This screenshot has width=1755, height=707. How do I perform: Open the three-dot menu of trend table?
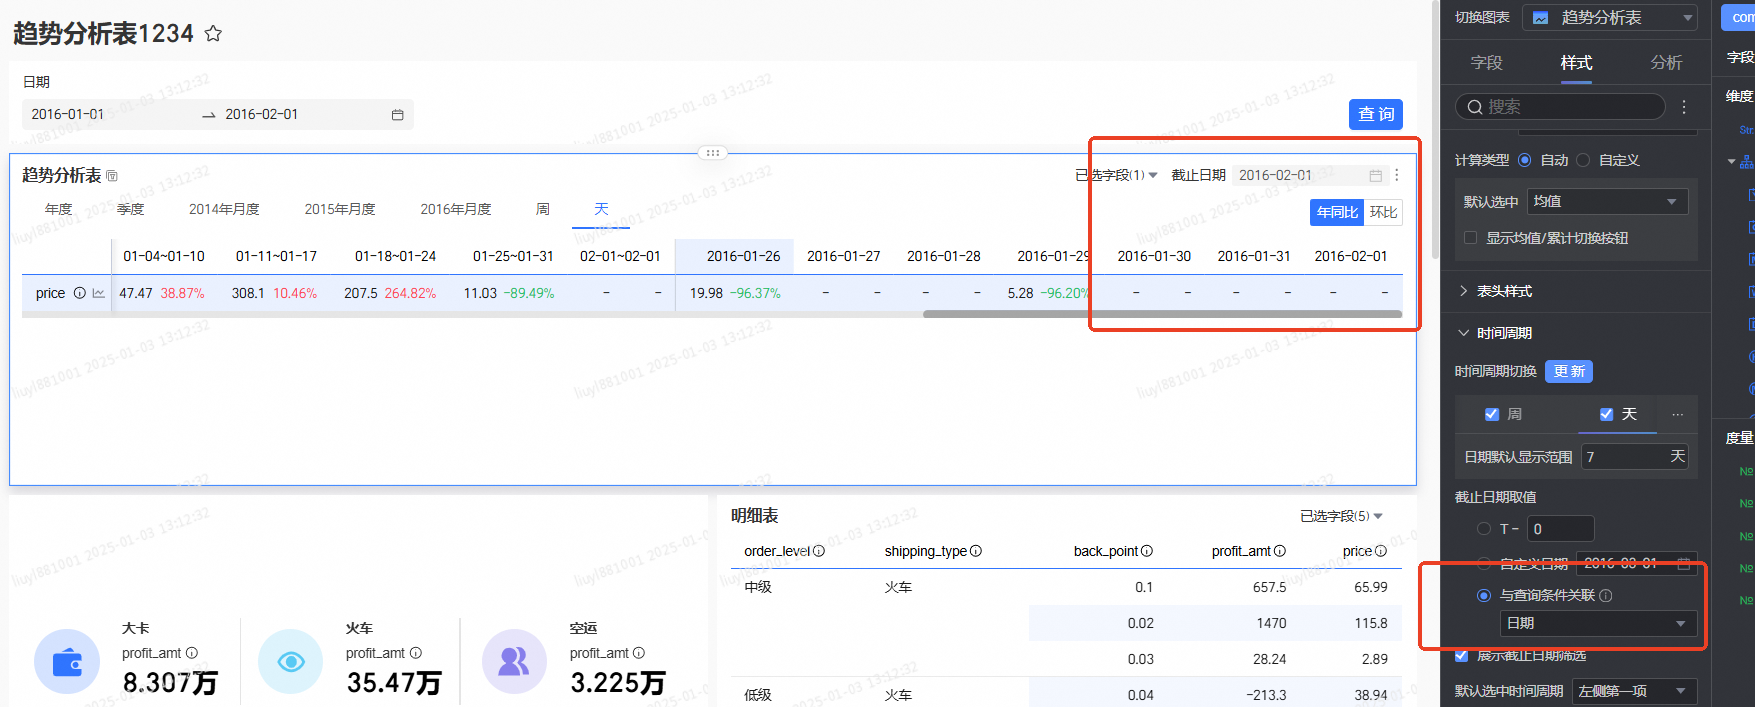(x=1397, y=175)
